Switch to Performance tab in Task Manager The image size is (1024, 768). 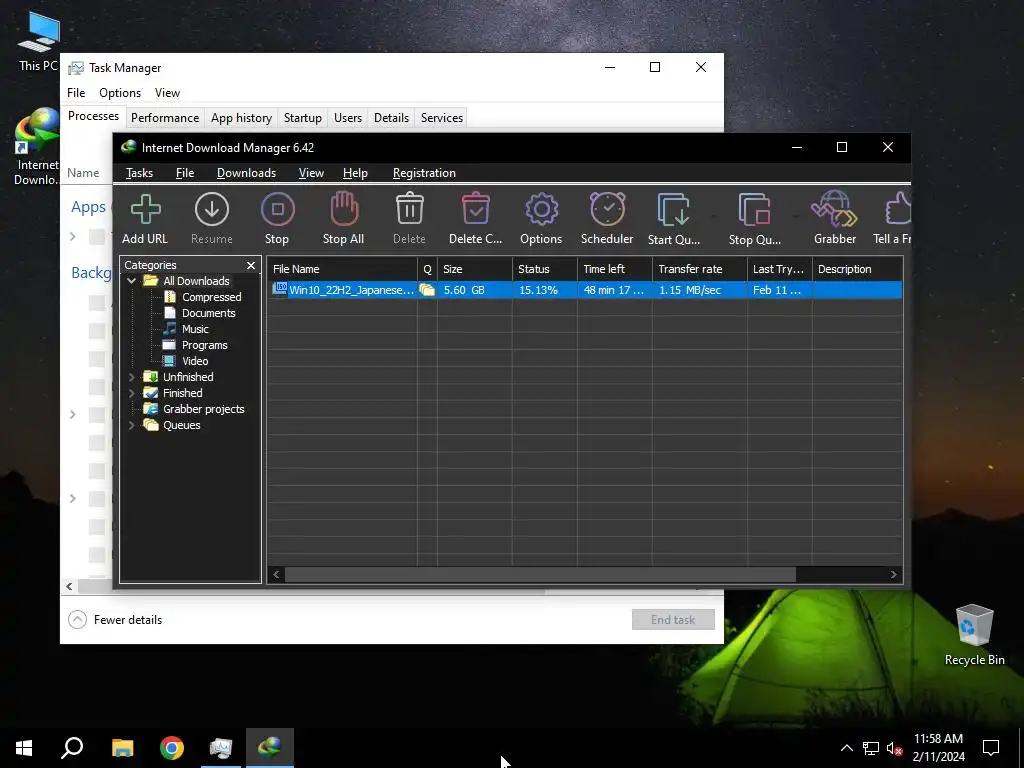coord(165,118)
